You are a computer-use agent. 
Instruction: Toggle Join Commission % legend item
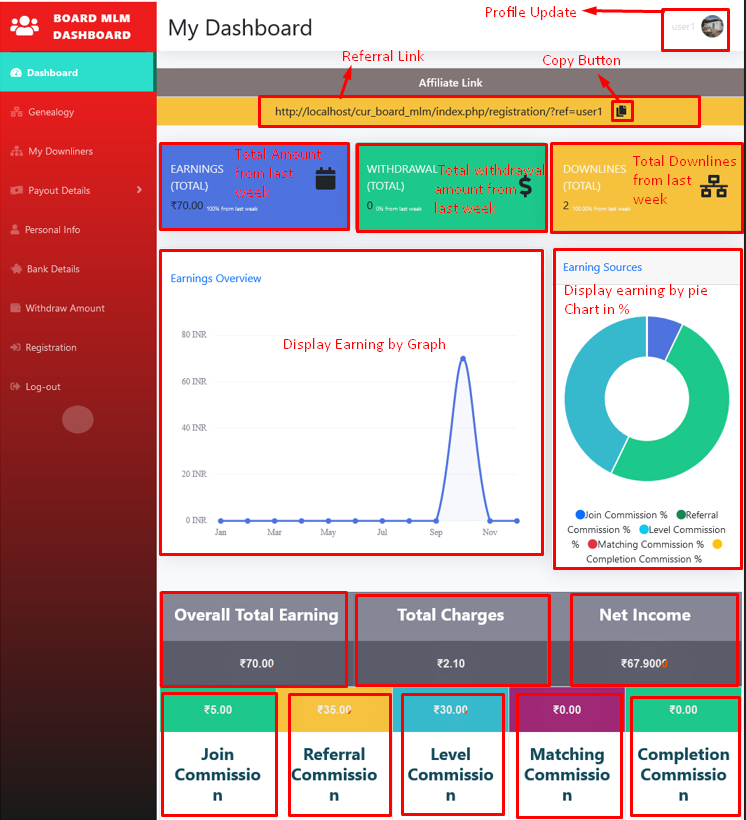tap(621, 515)
